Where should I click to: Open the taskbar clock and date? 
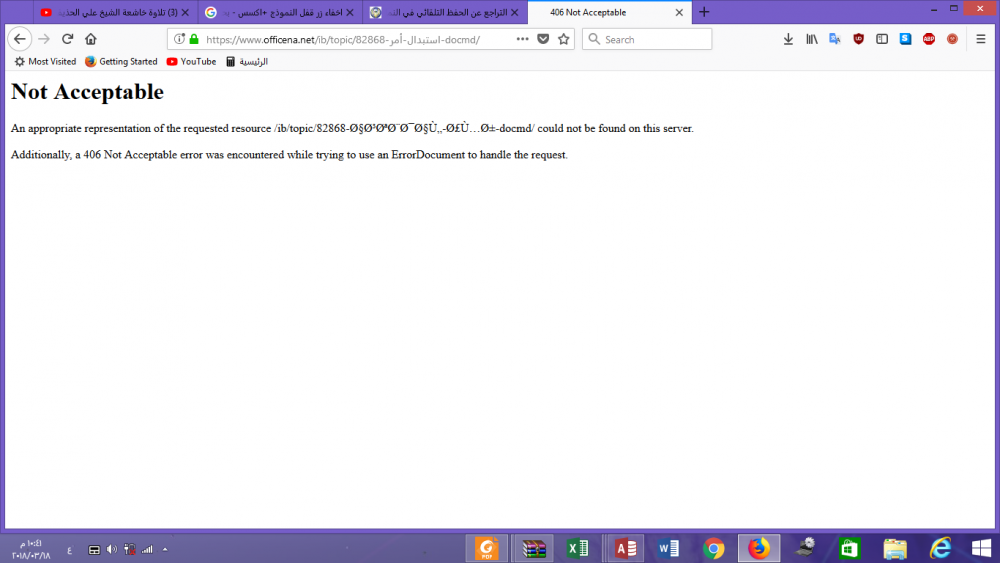click(31, 549)
